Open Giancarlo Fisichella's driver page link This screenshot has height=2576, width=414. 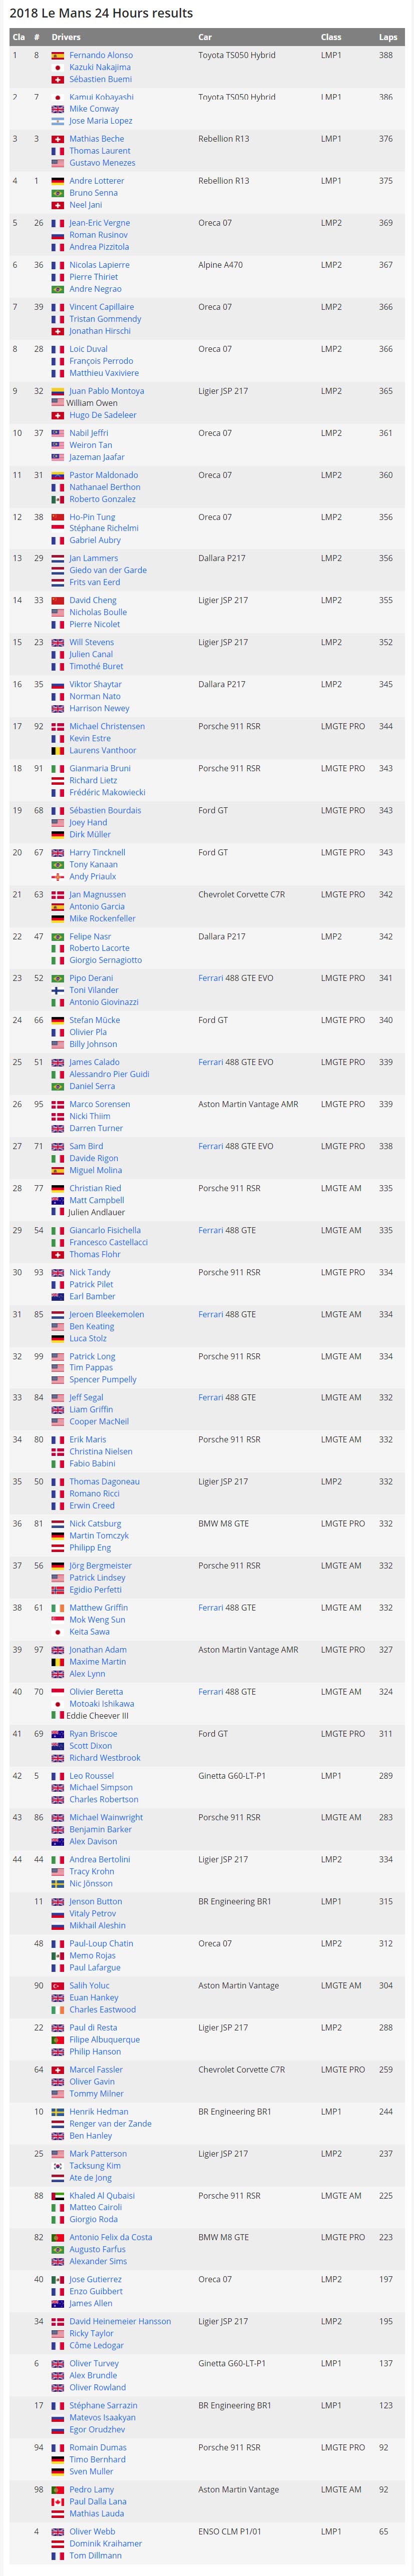click(x=105, y=1230)
